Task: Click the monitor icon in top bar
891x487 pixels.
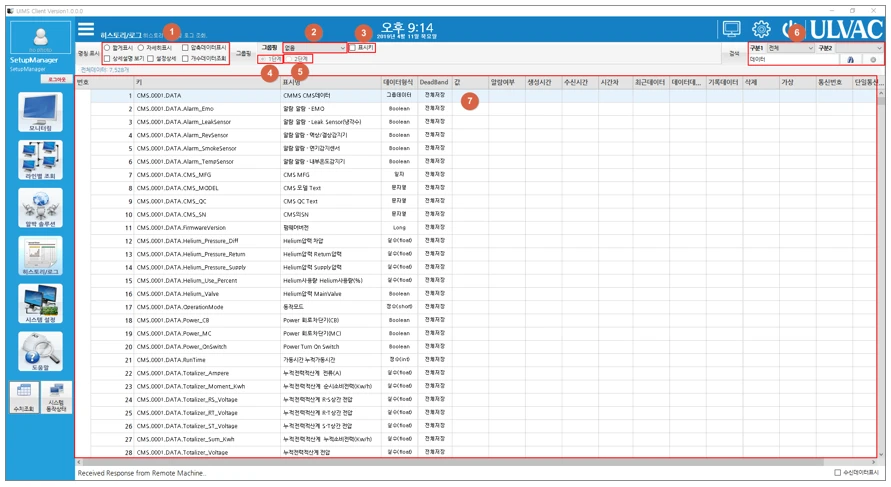Action: [x=731, y=29]
